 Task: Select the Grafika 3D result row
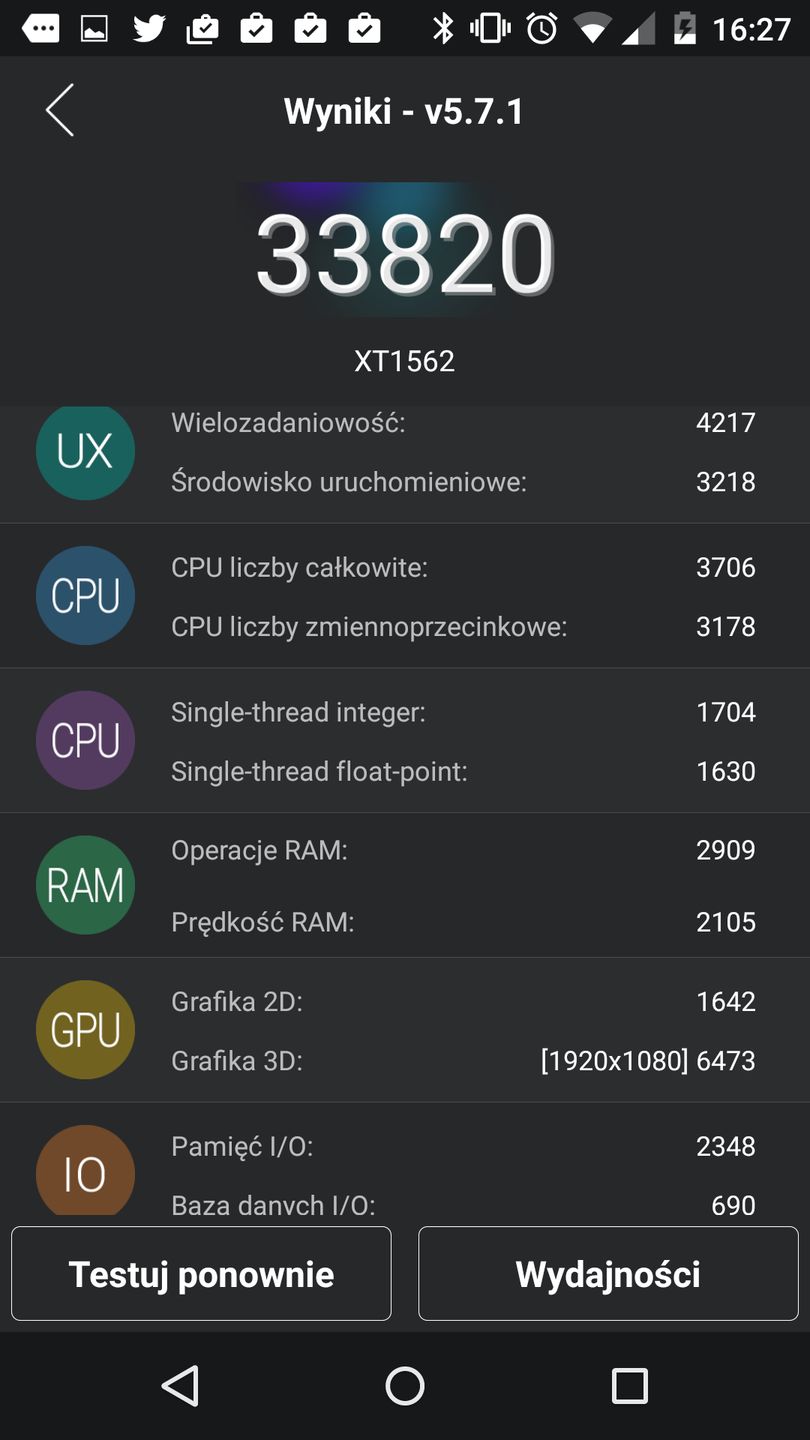463,1060
